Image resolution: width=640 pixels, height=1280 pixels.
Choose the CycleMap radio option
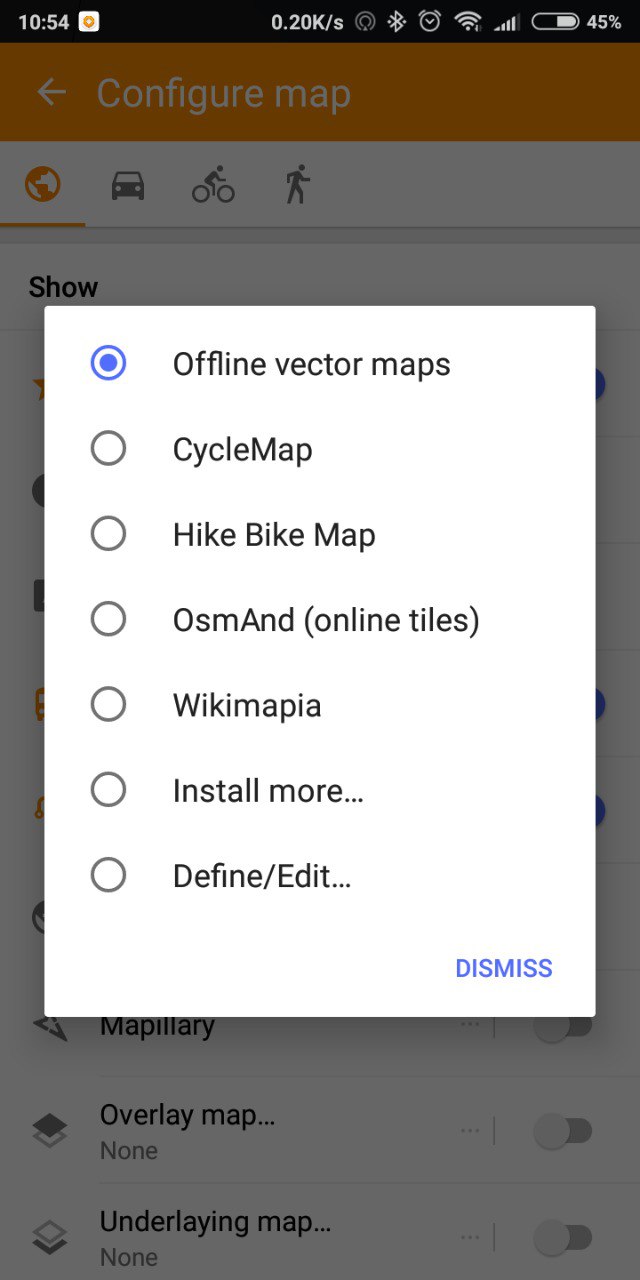[x=108, y=449]
